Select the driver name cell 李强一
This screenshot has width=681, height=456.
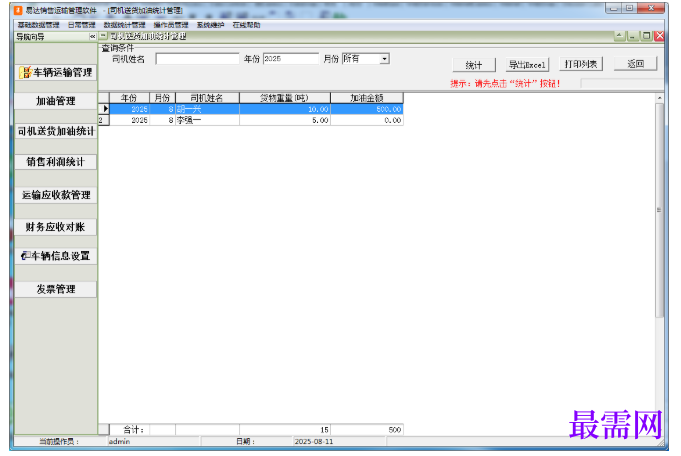tap(207, 120)
